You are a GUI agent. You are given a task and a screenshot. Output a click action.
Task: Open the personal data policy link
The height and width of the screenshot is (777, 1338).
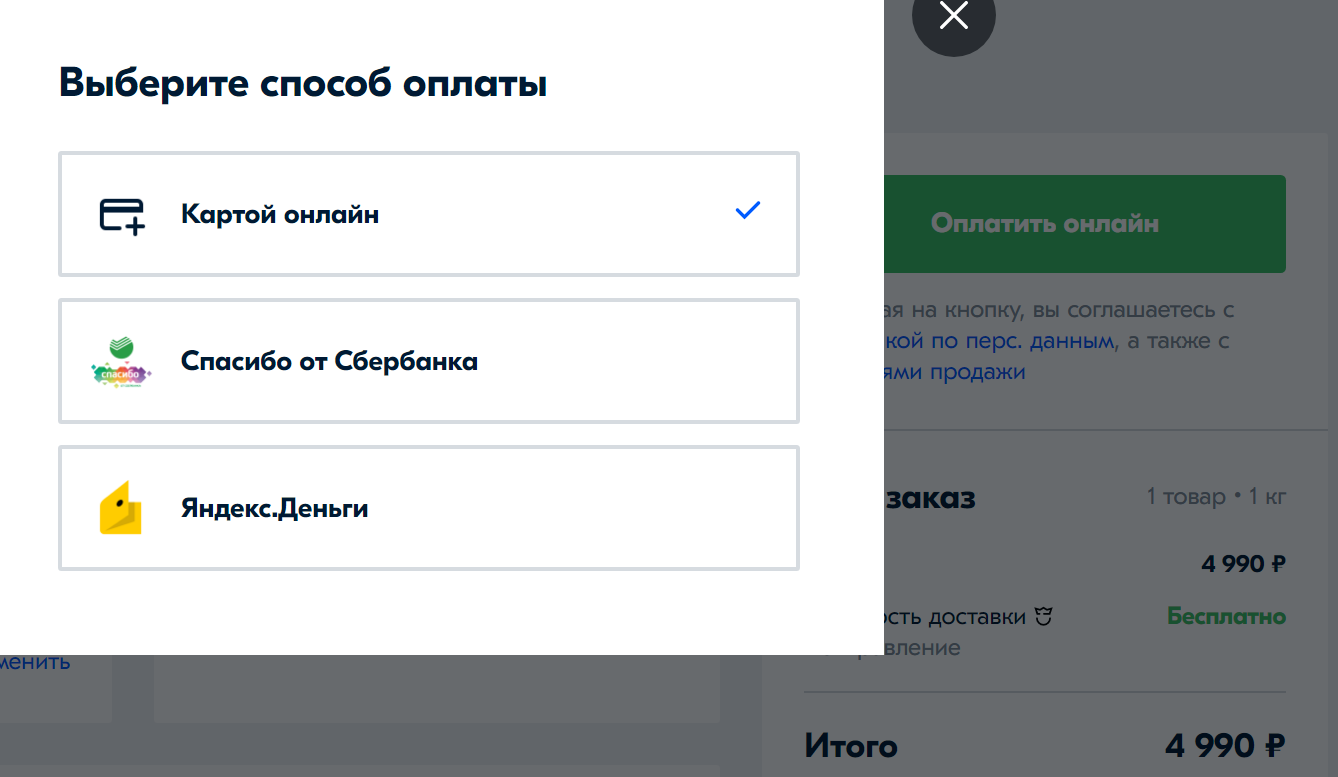[1000, 341]
